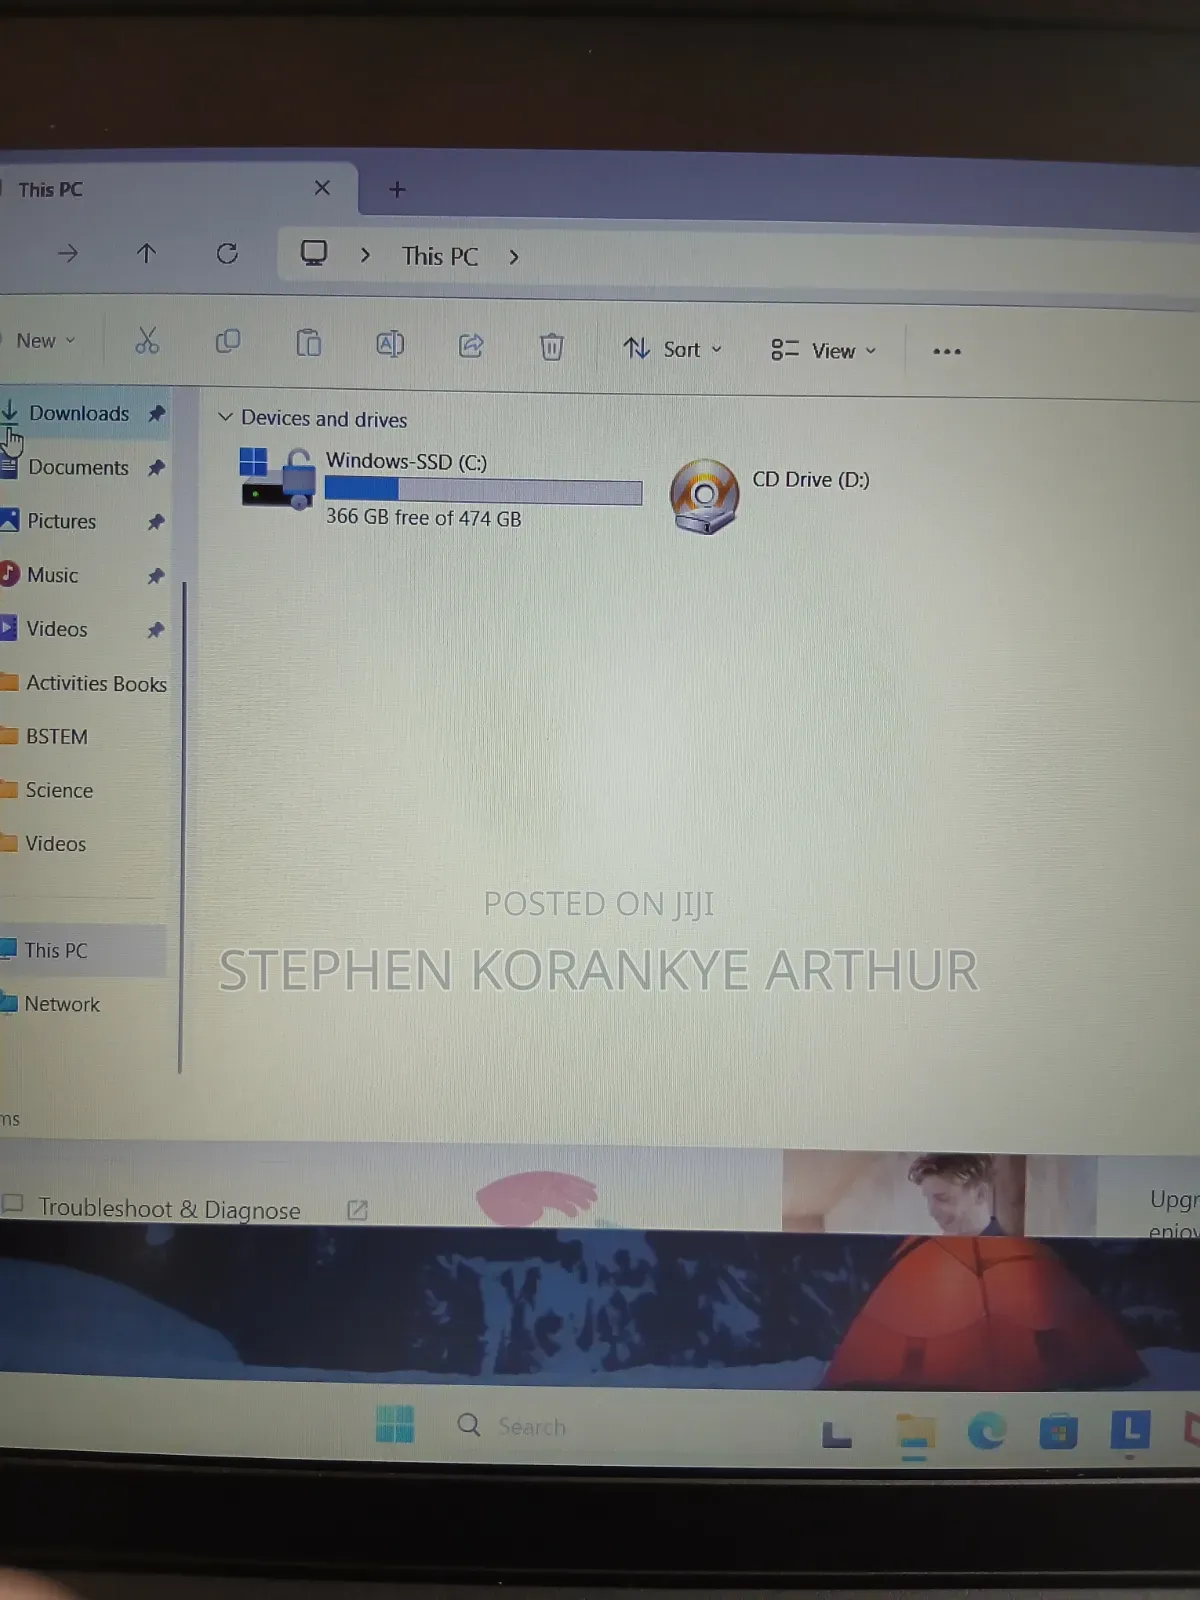Refresh the This PC view
The width and height of the screenshot is (1200, 1600).
point(227,254)
